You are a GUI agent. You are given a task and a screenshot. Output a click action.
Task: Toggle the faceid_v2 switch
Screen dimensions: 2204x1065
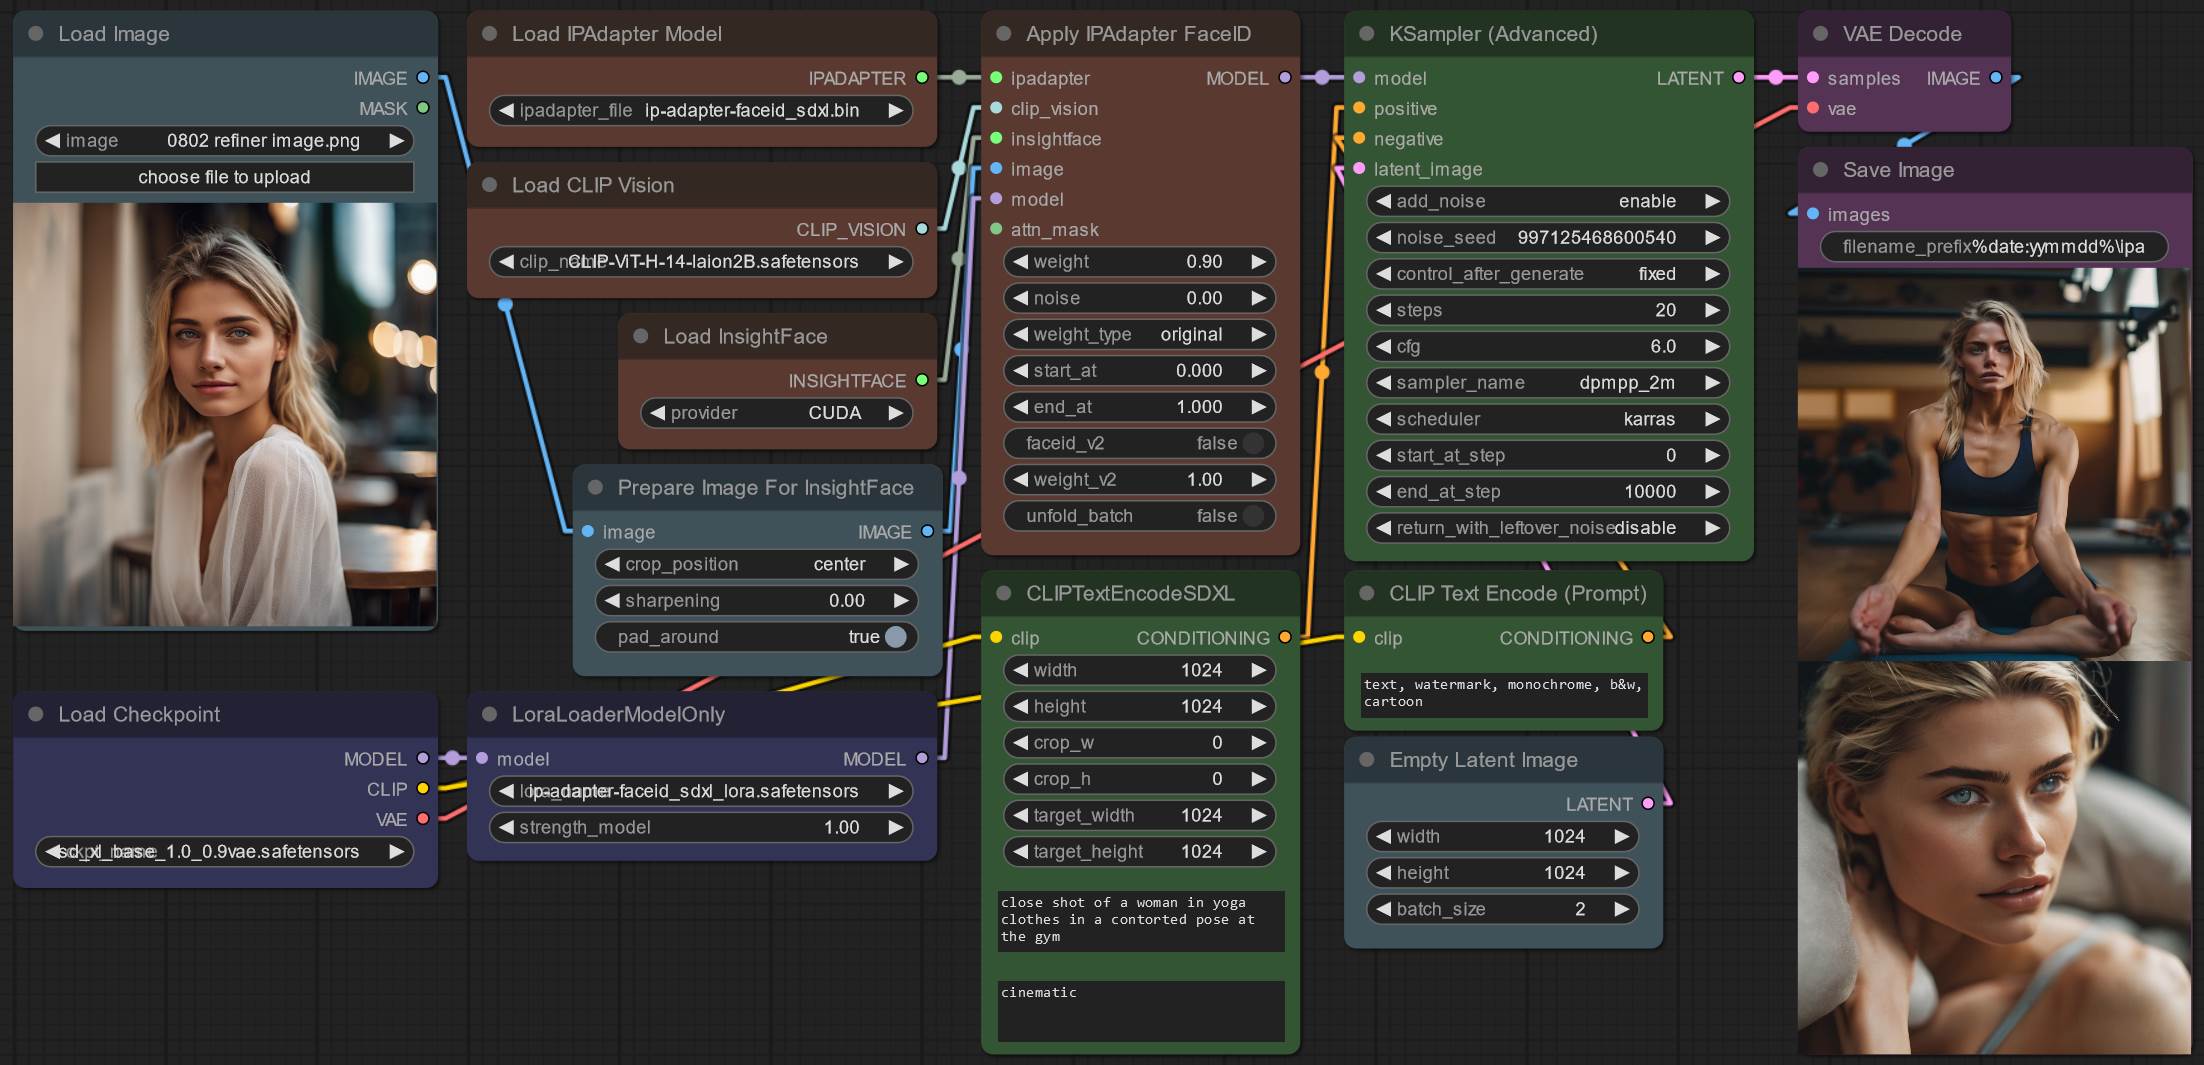click(1253, 443)
